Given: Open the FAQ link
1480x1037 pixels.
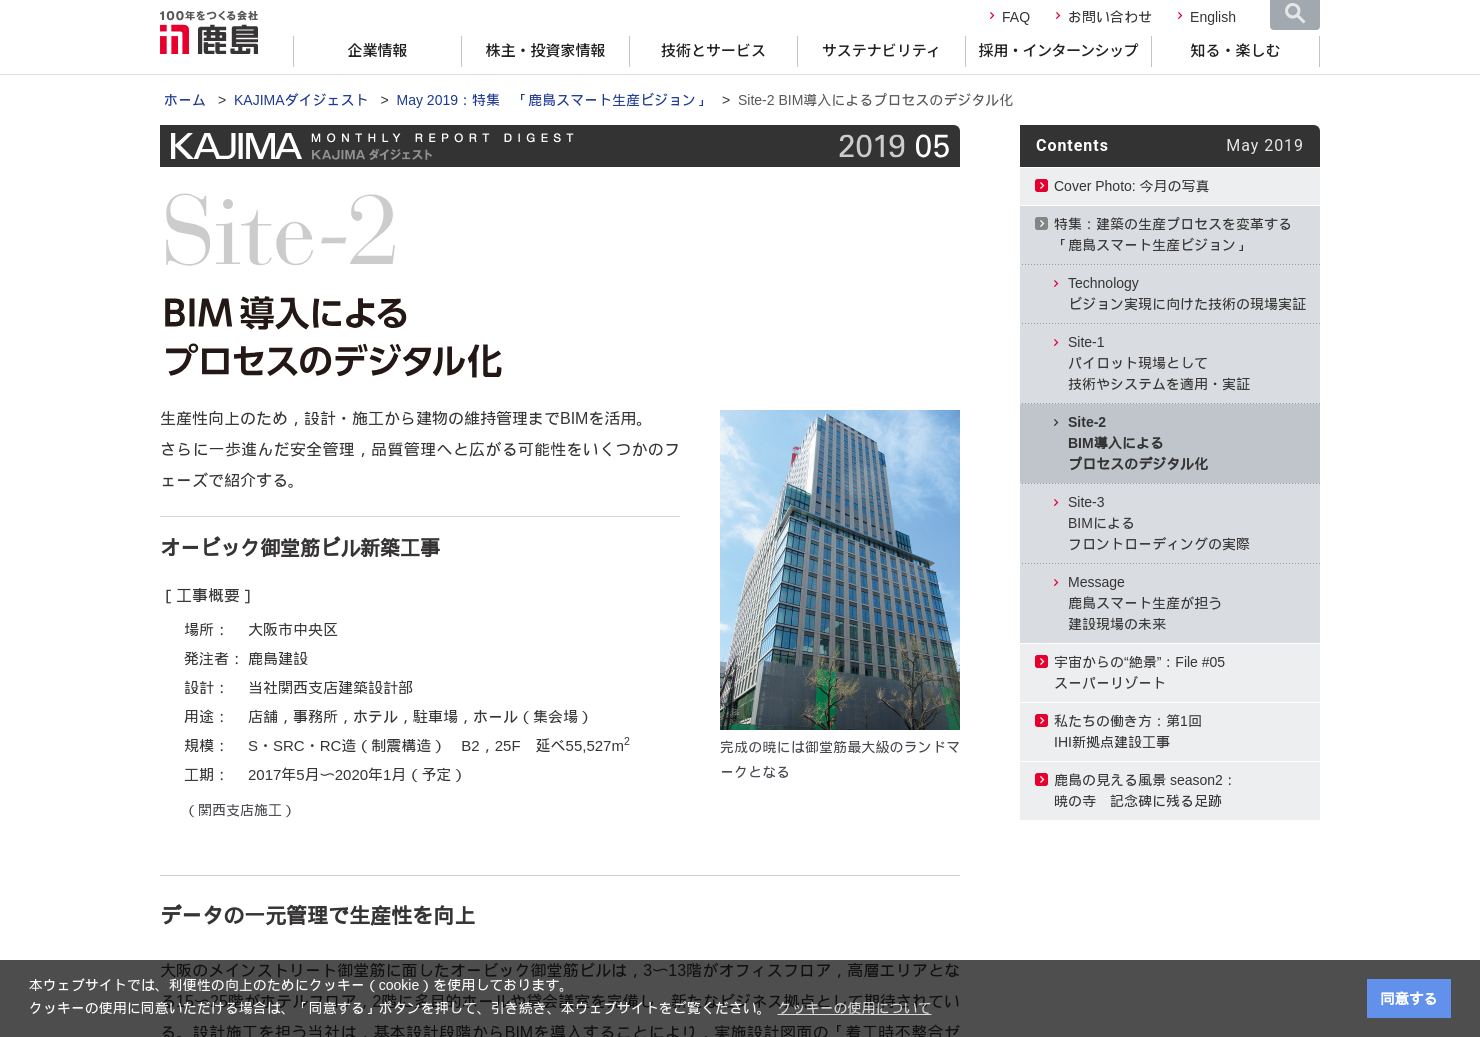Looking at the screenshot, I should pyautogui.click(x=1015, y=17).
